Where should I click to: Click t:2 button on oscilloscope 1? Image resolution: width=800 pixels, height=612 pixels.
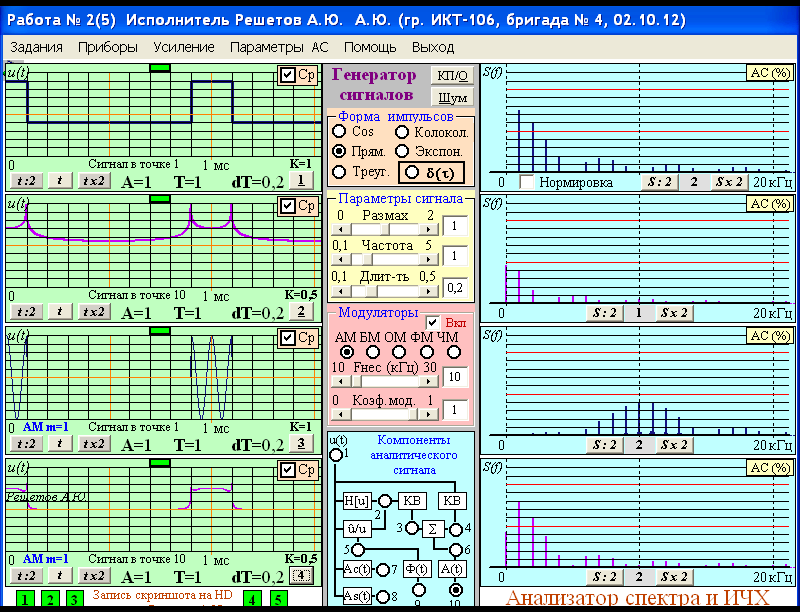click(x=27, y=181)
